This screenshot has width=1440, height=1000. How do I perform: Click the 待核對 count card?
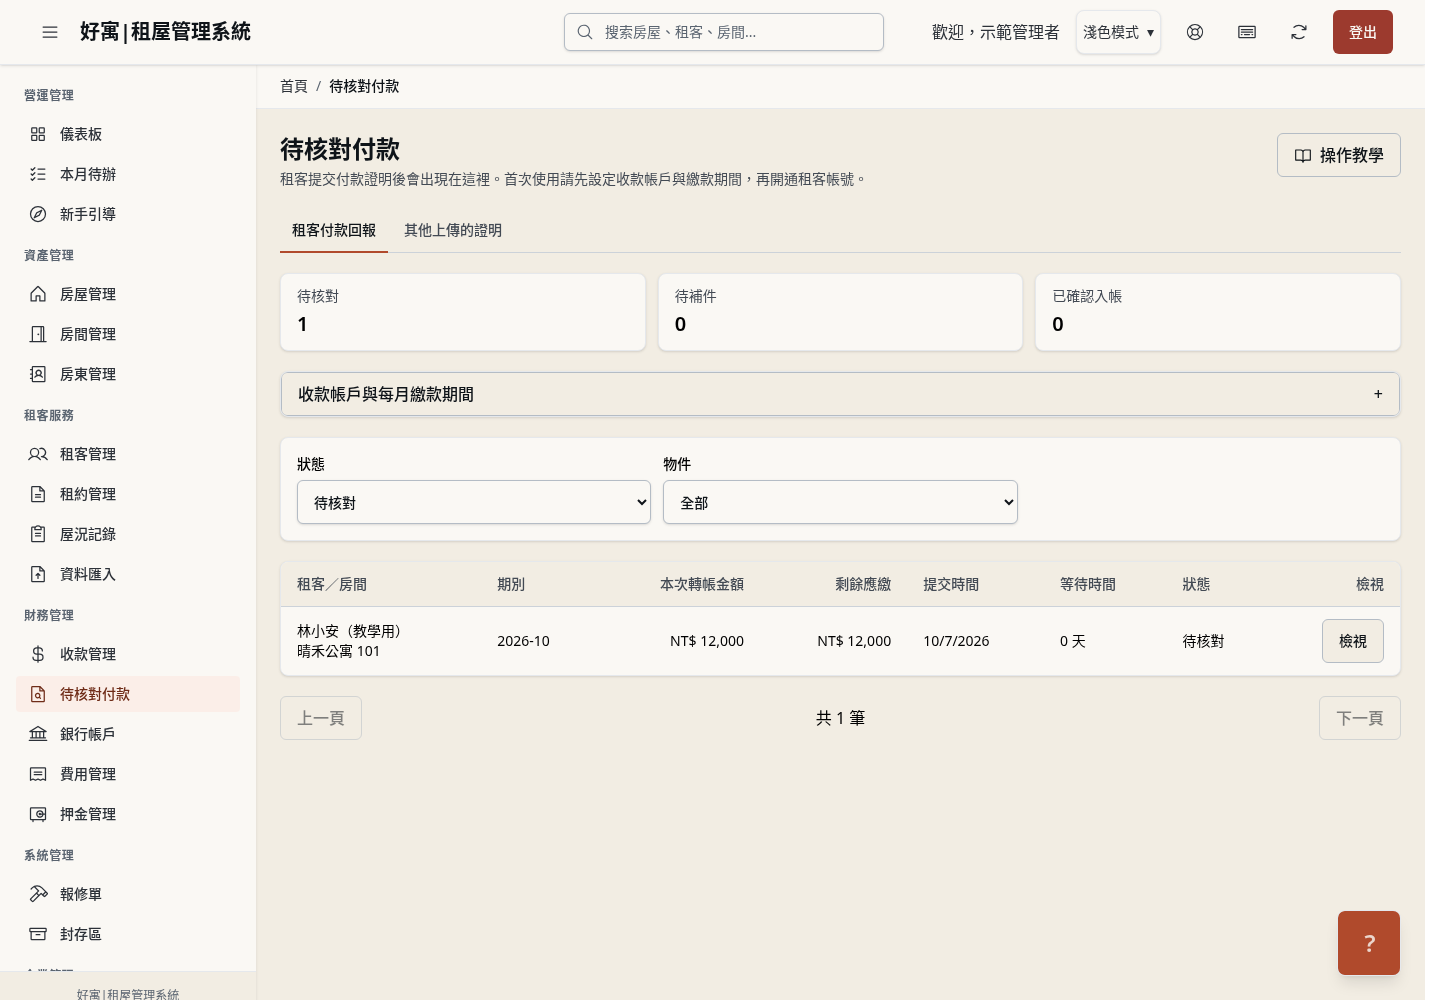(x=463, y=312)
